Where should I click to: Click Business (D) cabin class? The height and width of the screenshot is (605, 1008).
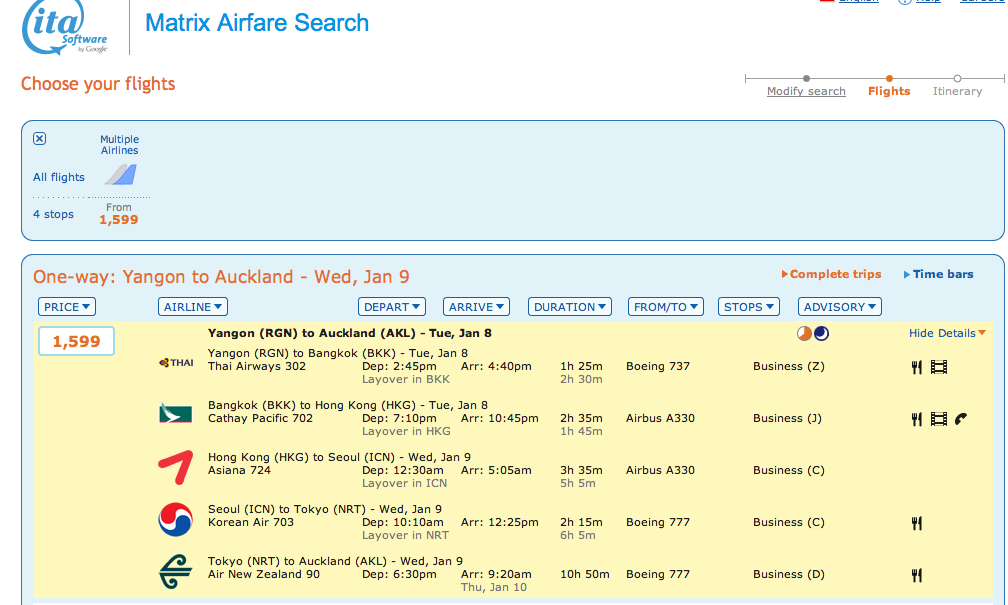[x=789, y=575]
